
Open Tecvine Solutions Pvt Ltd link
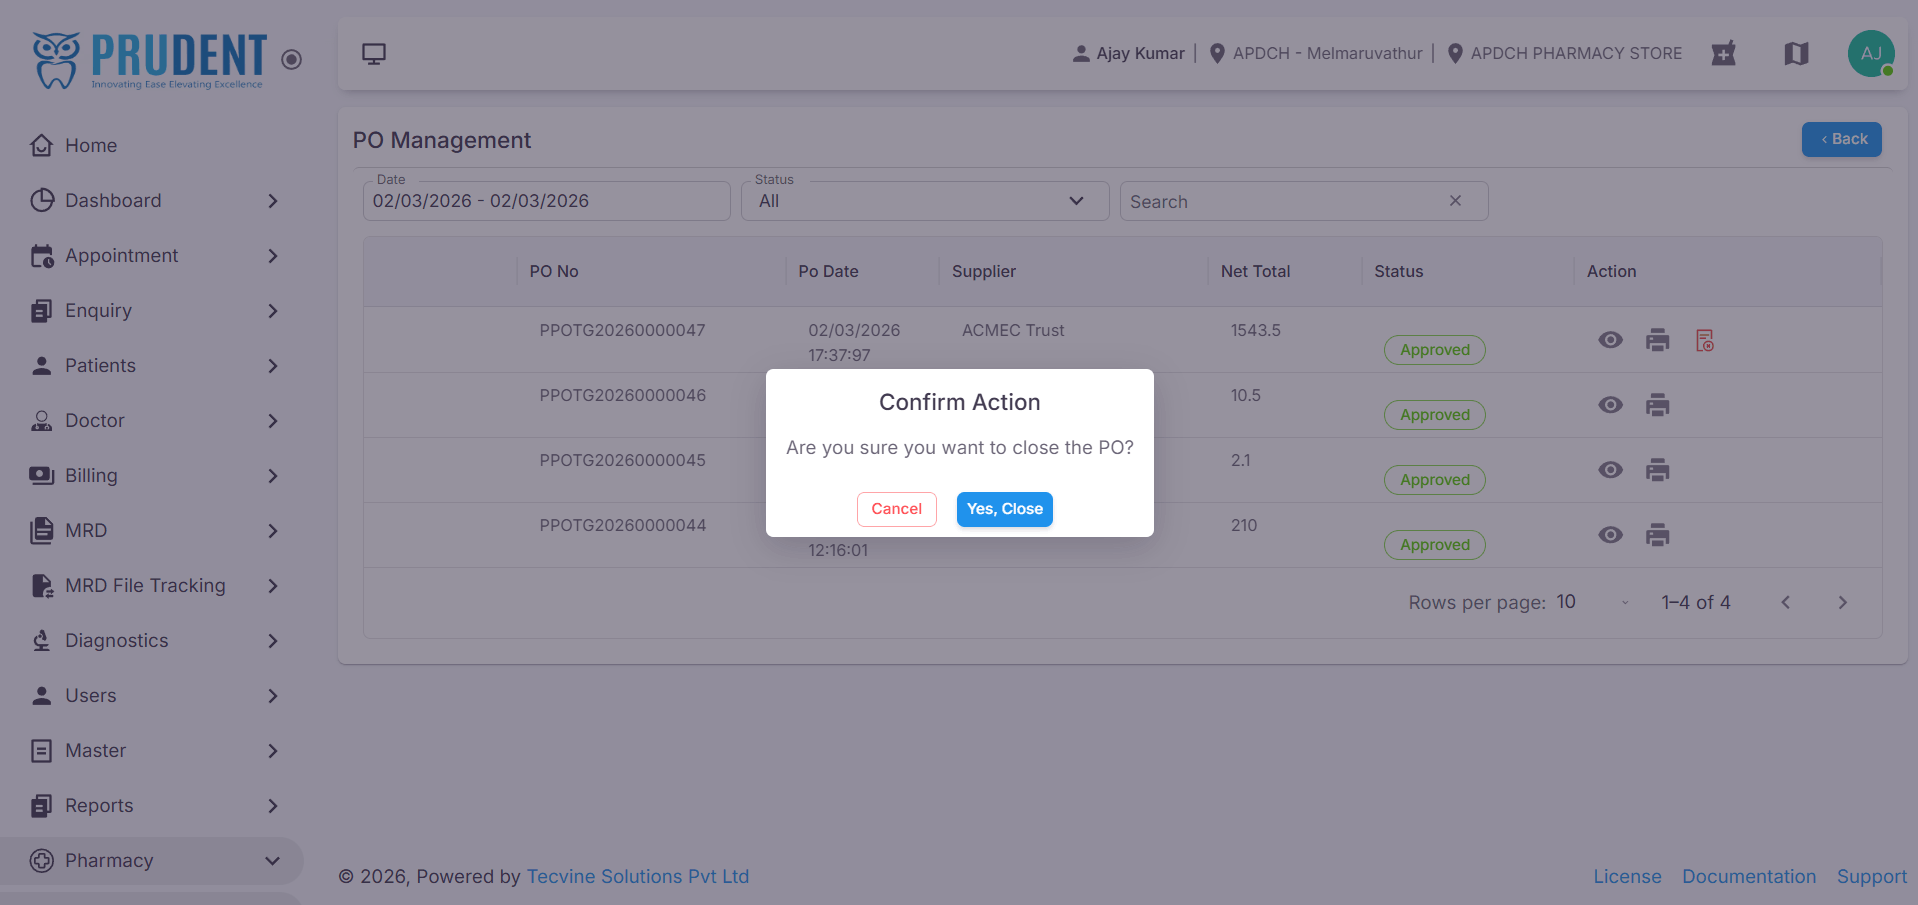[x=638, y=876]
